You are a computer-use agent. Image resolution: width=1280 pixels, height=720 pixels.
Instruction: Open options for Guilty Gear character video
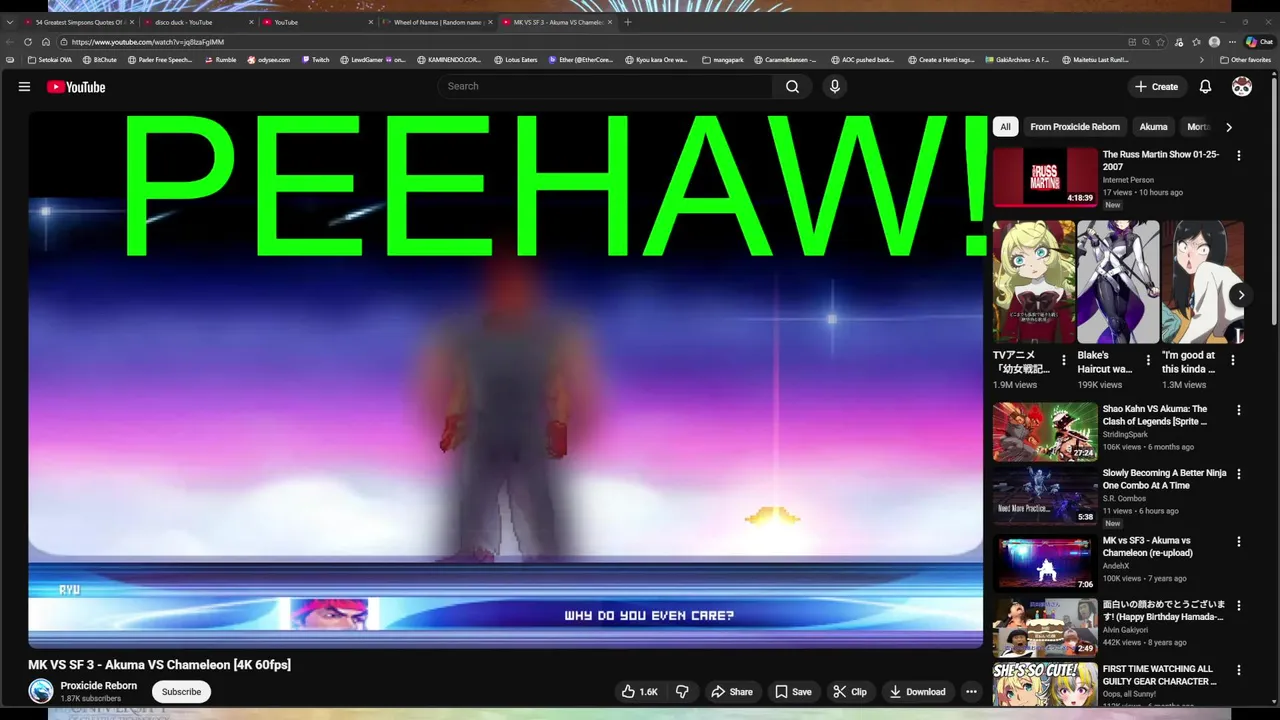point(1238,670)
